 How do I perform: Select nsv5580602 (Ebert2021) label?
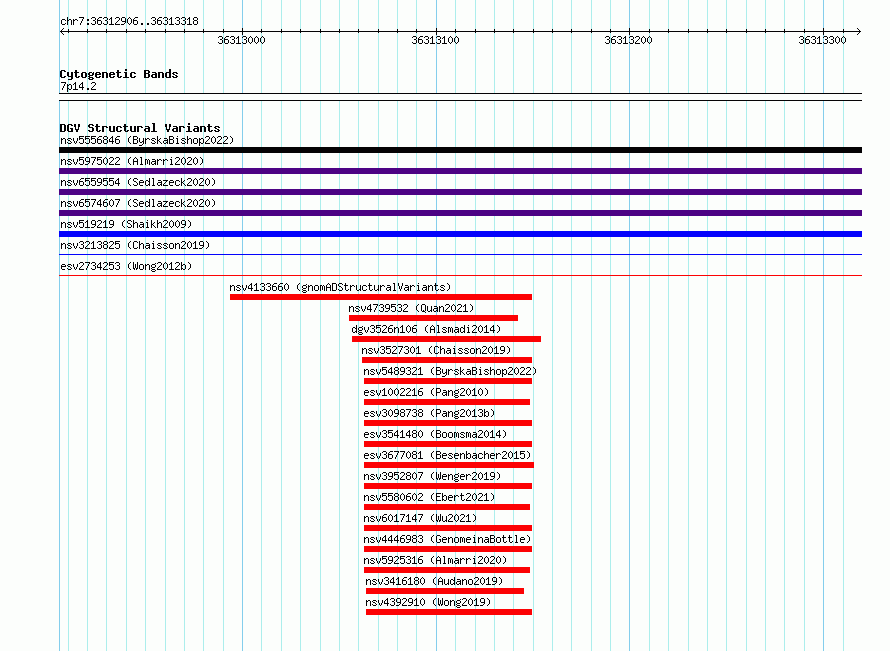coord(429,497)
